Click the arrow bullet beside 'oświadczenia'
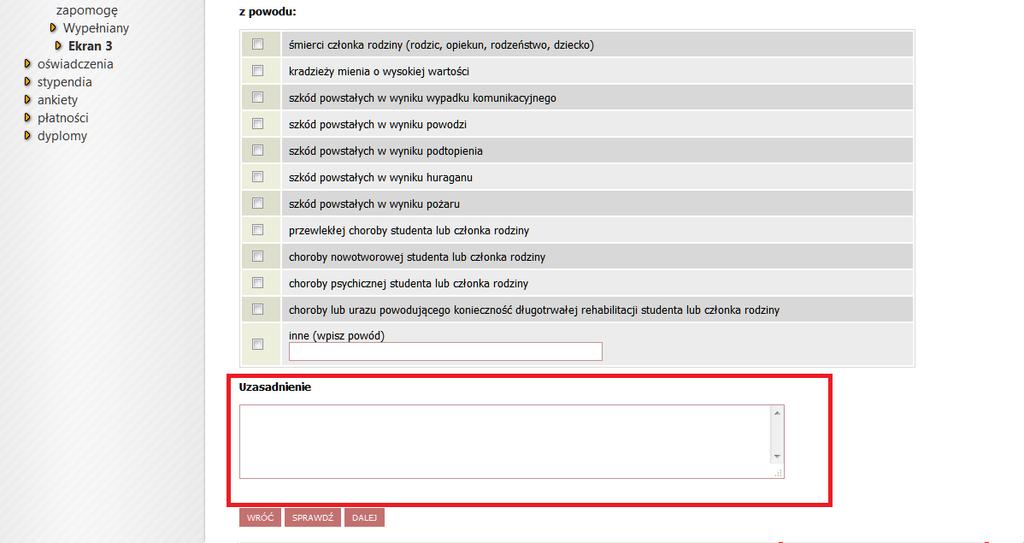Image resolution: width=1024 pixels, height=543 pixels. tap(27, 64)
